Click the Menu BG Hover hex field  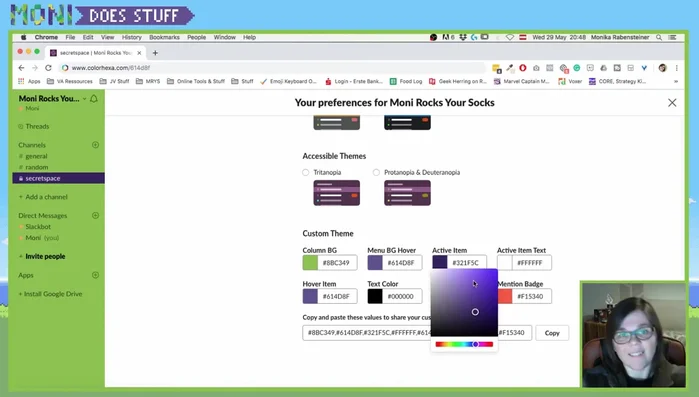coord(402,262)
